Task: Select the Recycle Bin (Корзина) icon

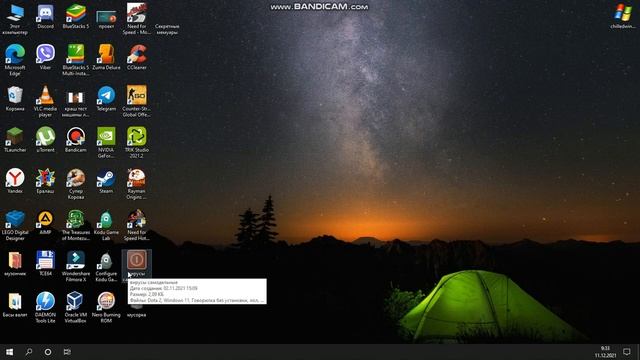Action: pyautogui.click(x=15, y=98)
